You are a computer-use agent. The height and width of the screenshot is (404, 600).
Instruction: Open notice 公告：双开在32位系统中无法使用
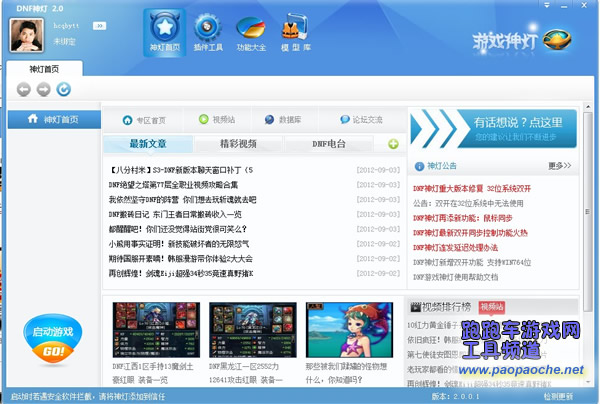tap(468, 204)
